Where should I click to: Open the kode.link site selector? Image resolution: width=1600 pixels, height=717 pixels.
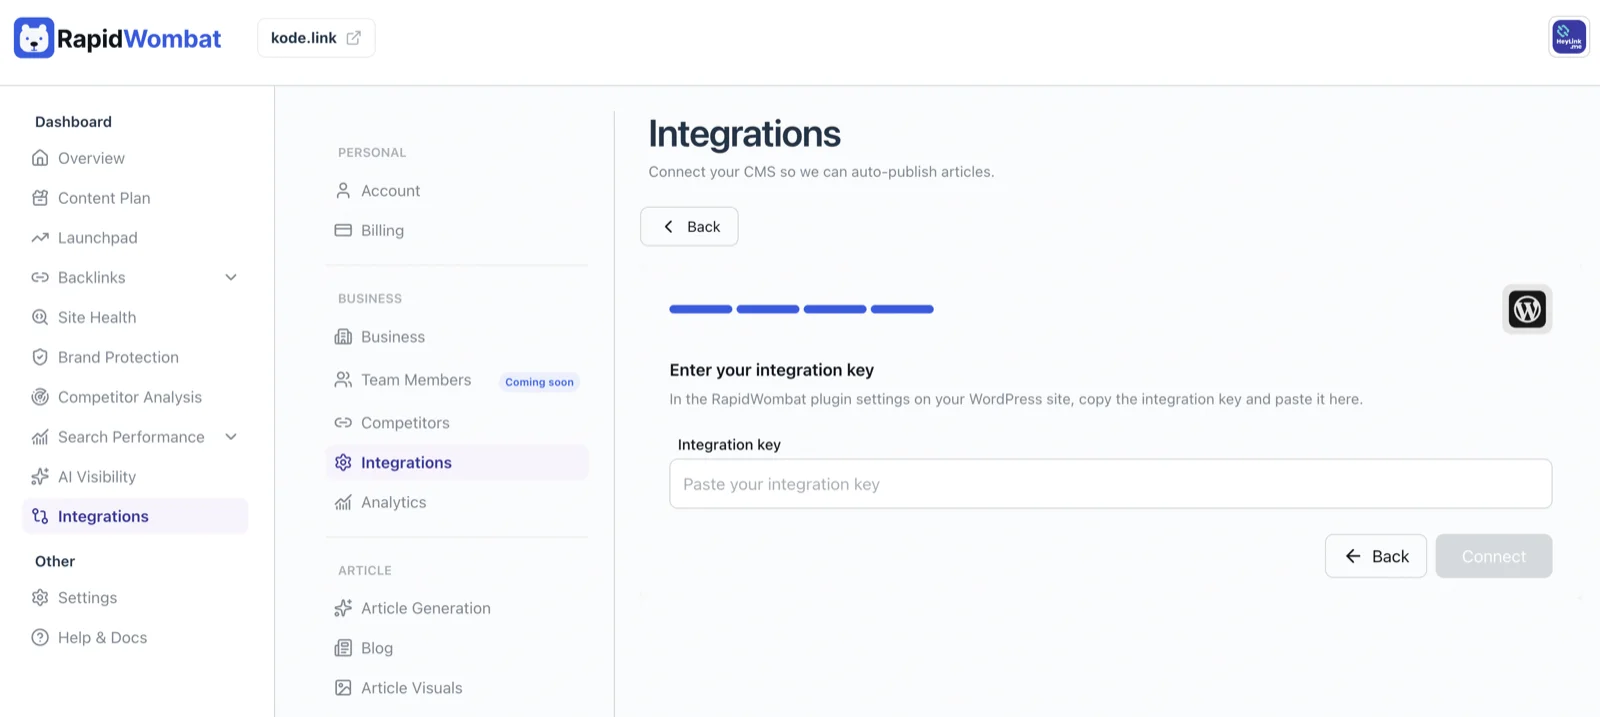[x=316, y=38]
